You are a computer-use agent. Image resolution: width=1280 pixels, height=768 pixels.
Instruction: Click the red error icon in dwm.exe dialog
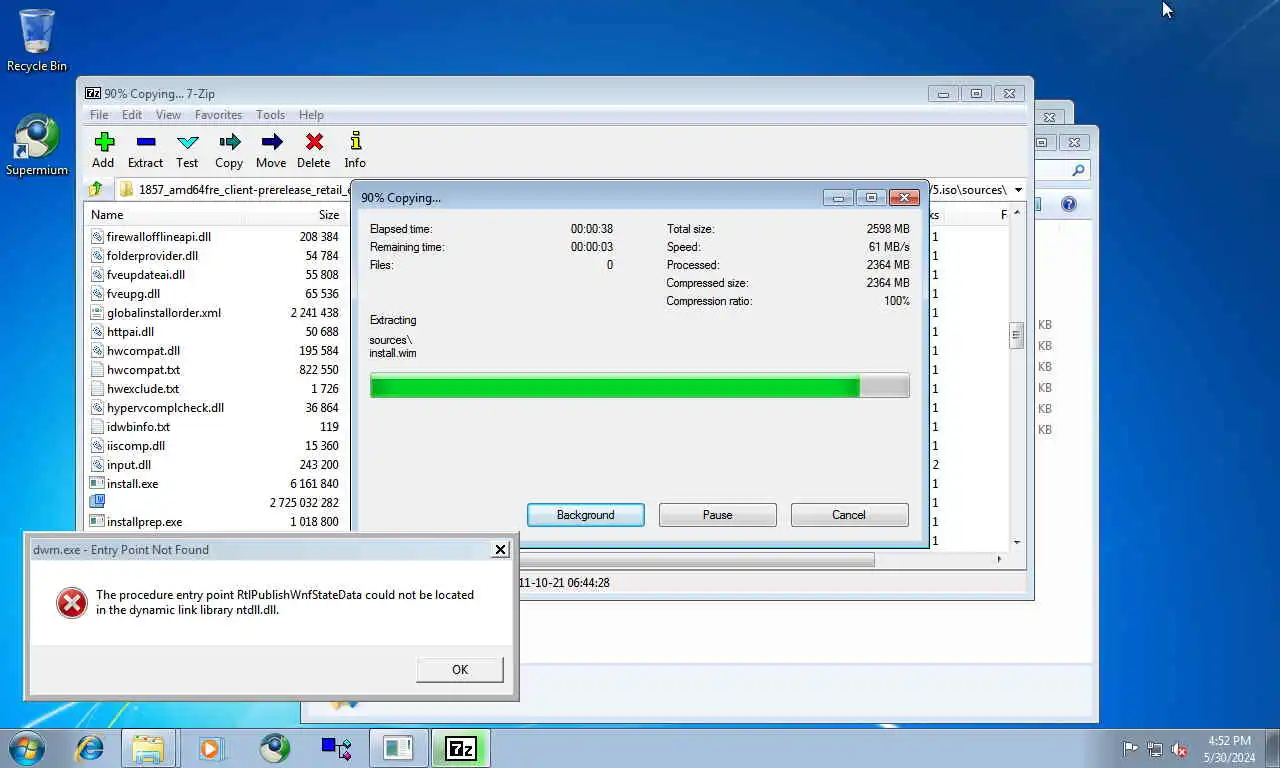[x=72, y=602]
